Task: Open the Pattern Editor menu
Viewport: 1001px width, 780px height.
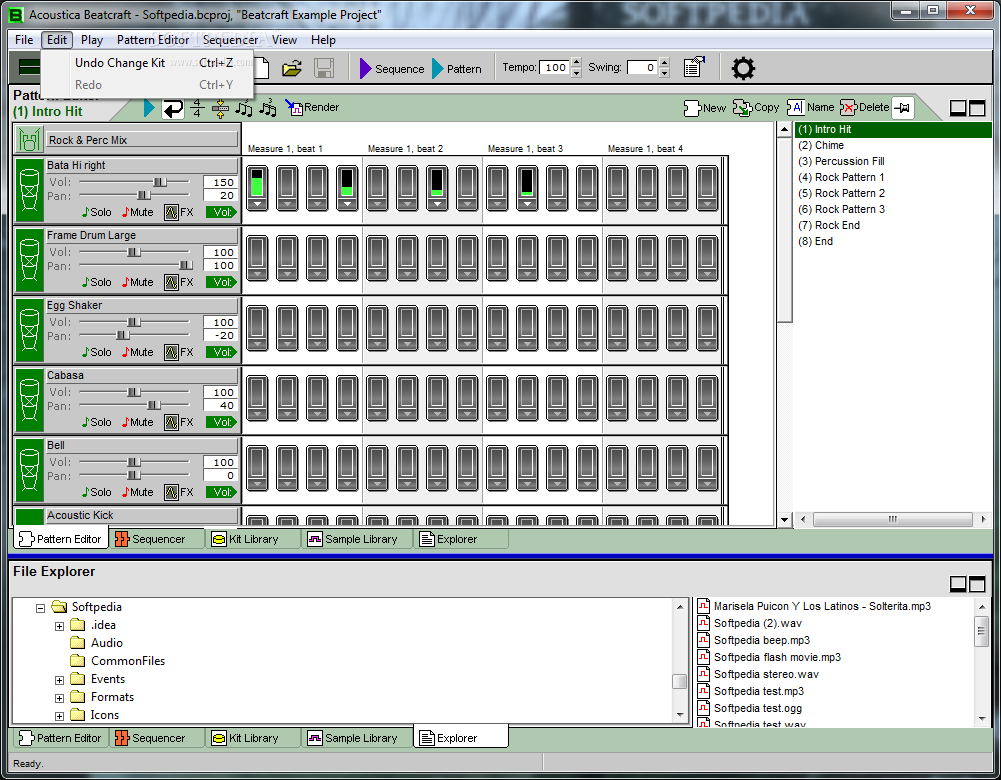Action: (x=153, y=40)
